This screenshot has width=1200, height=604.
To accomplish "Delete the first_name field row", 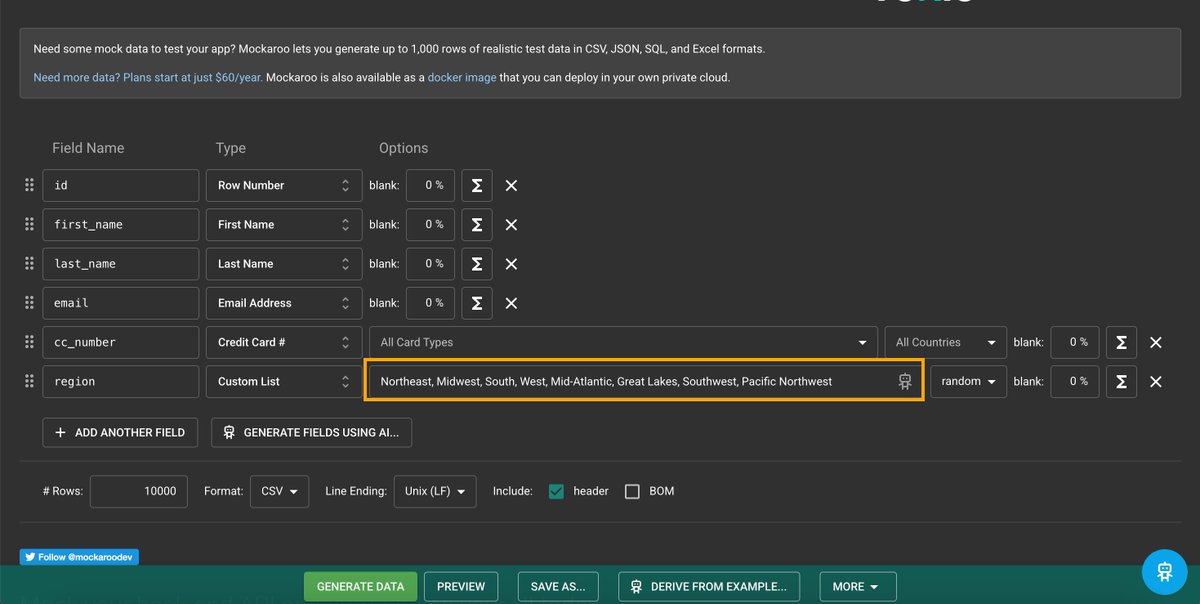I will point(511,224).
